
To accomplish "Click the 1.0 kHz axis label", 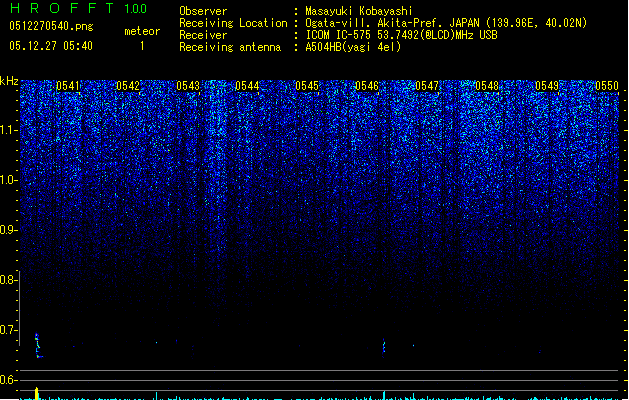I will pos(8,180).
